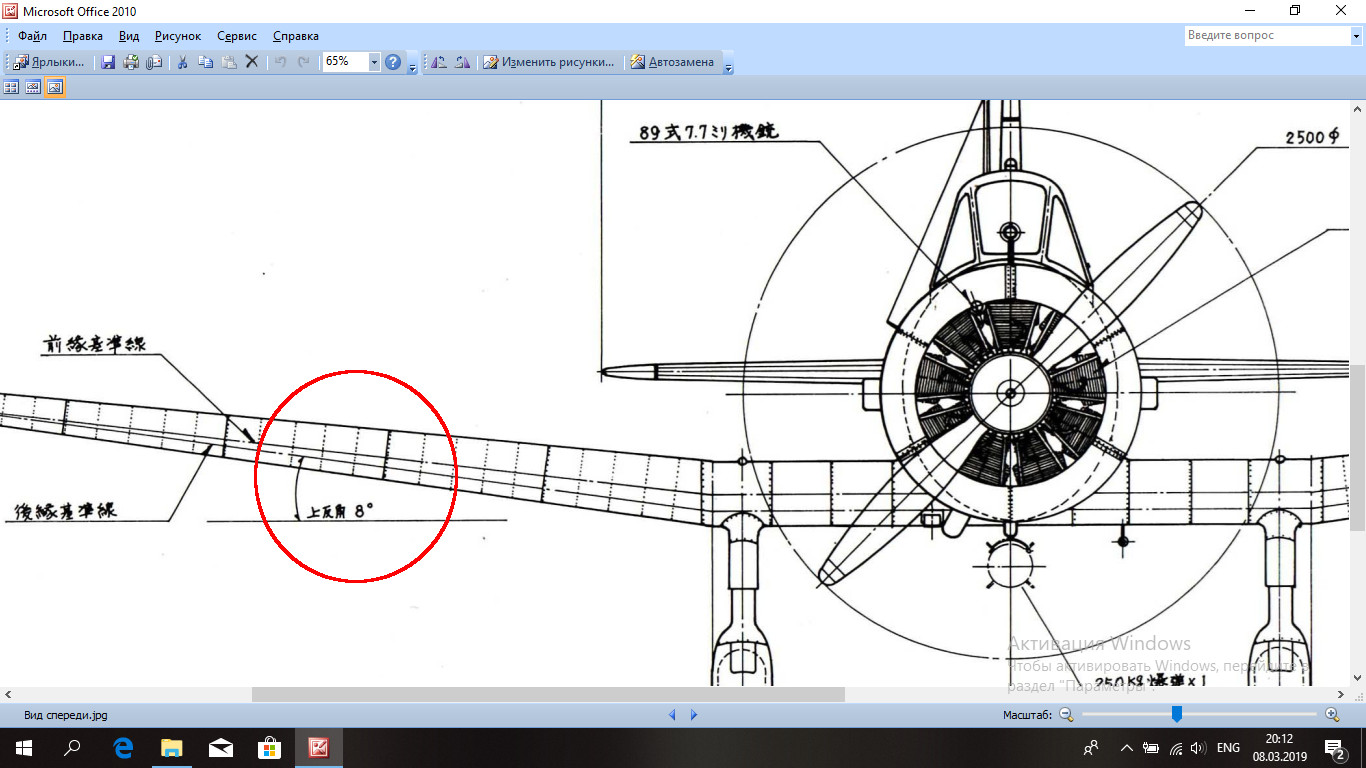
Task: Open the Файл menu
Action: point(32,36)
